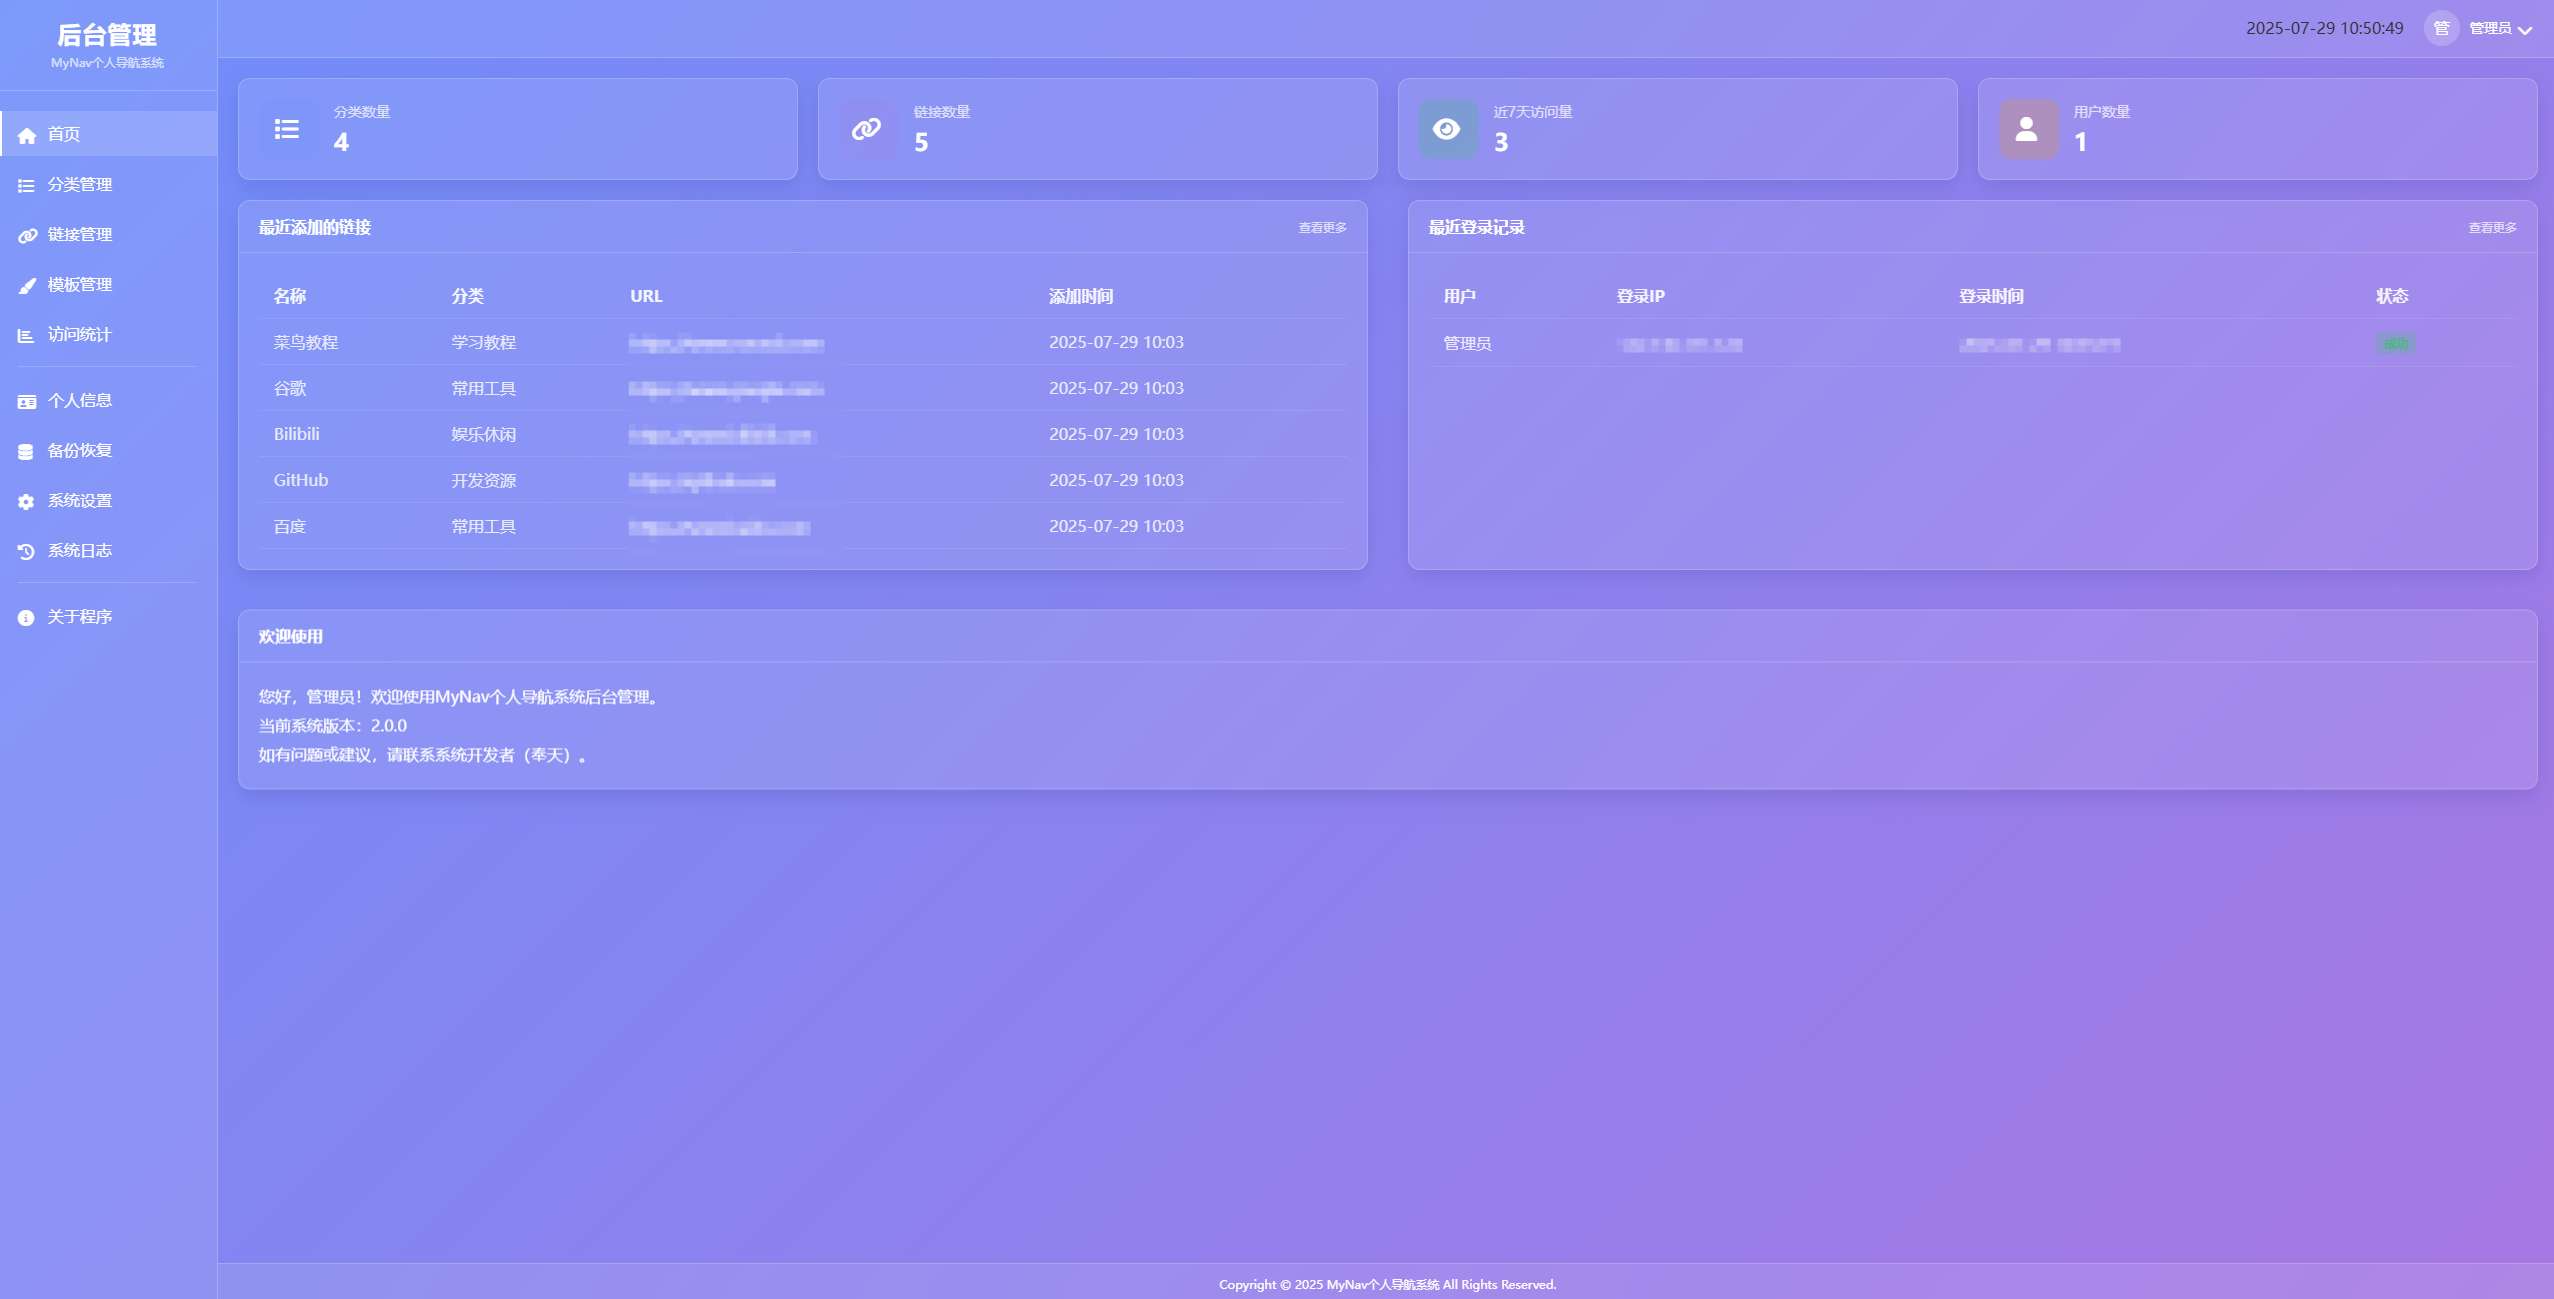Expand the 管理员 user dropdown chevron
Viewport: 2554px width, 1299px height.
tap(2525, 30)
